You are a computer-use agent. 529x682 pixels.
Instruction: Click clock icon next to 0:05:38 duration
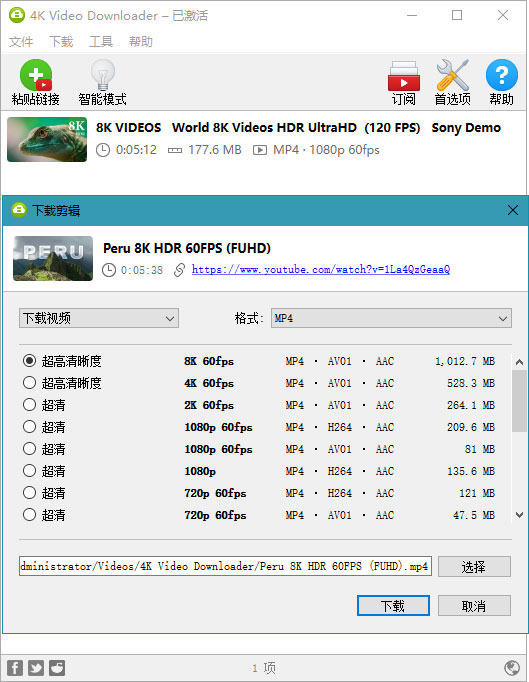click(109, 270)
